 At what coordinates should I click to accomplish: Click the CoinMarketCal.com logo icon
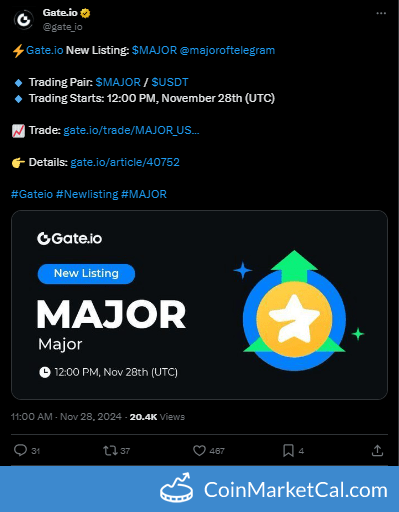(176, 488)
